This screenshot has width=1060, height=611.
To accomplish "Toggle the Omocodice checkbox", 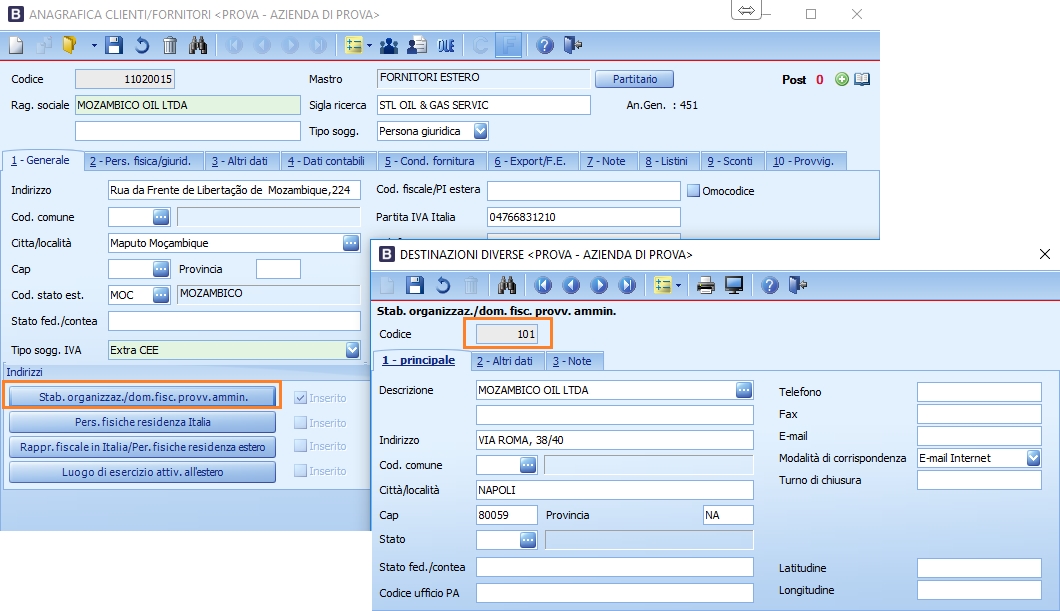I will coord(694,190).
